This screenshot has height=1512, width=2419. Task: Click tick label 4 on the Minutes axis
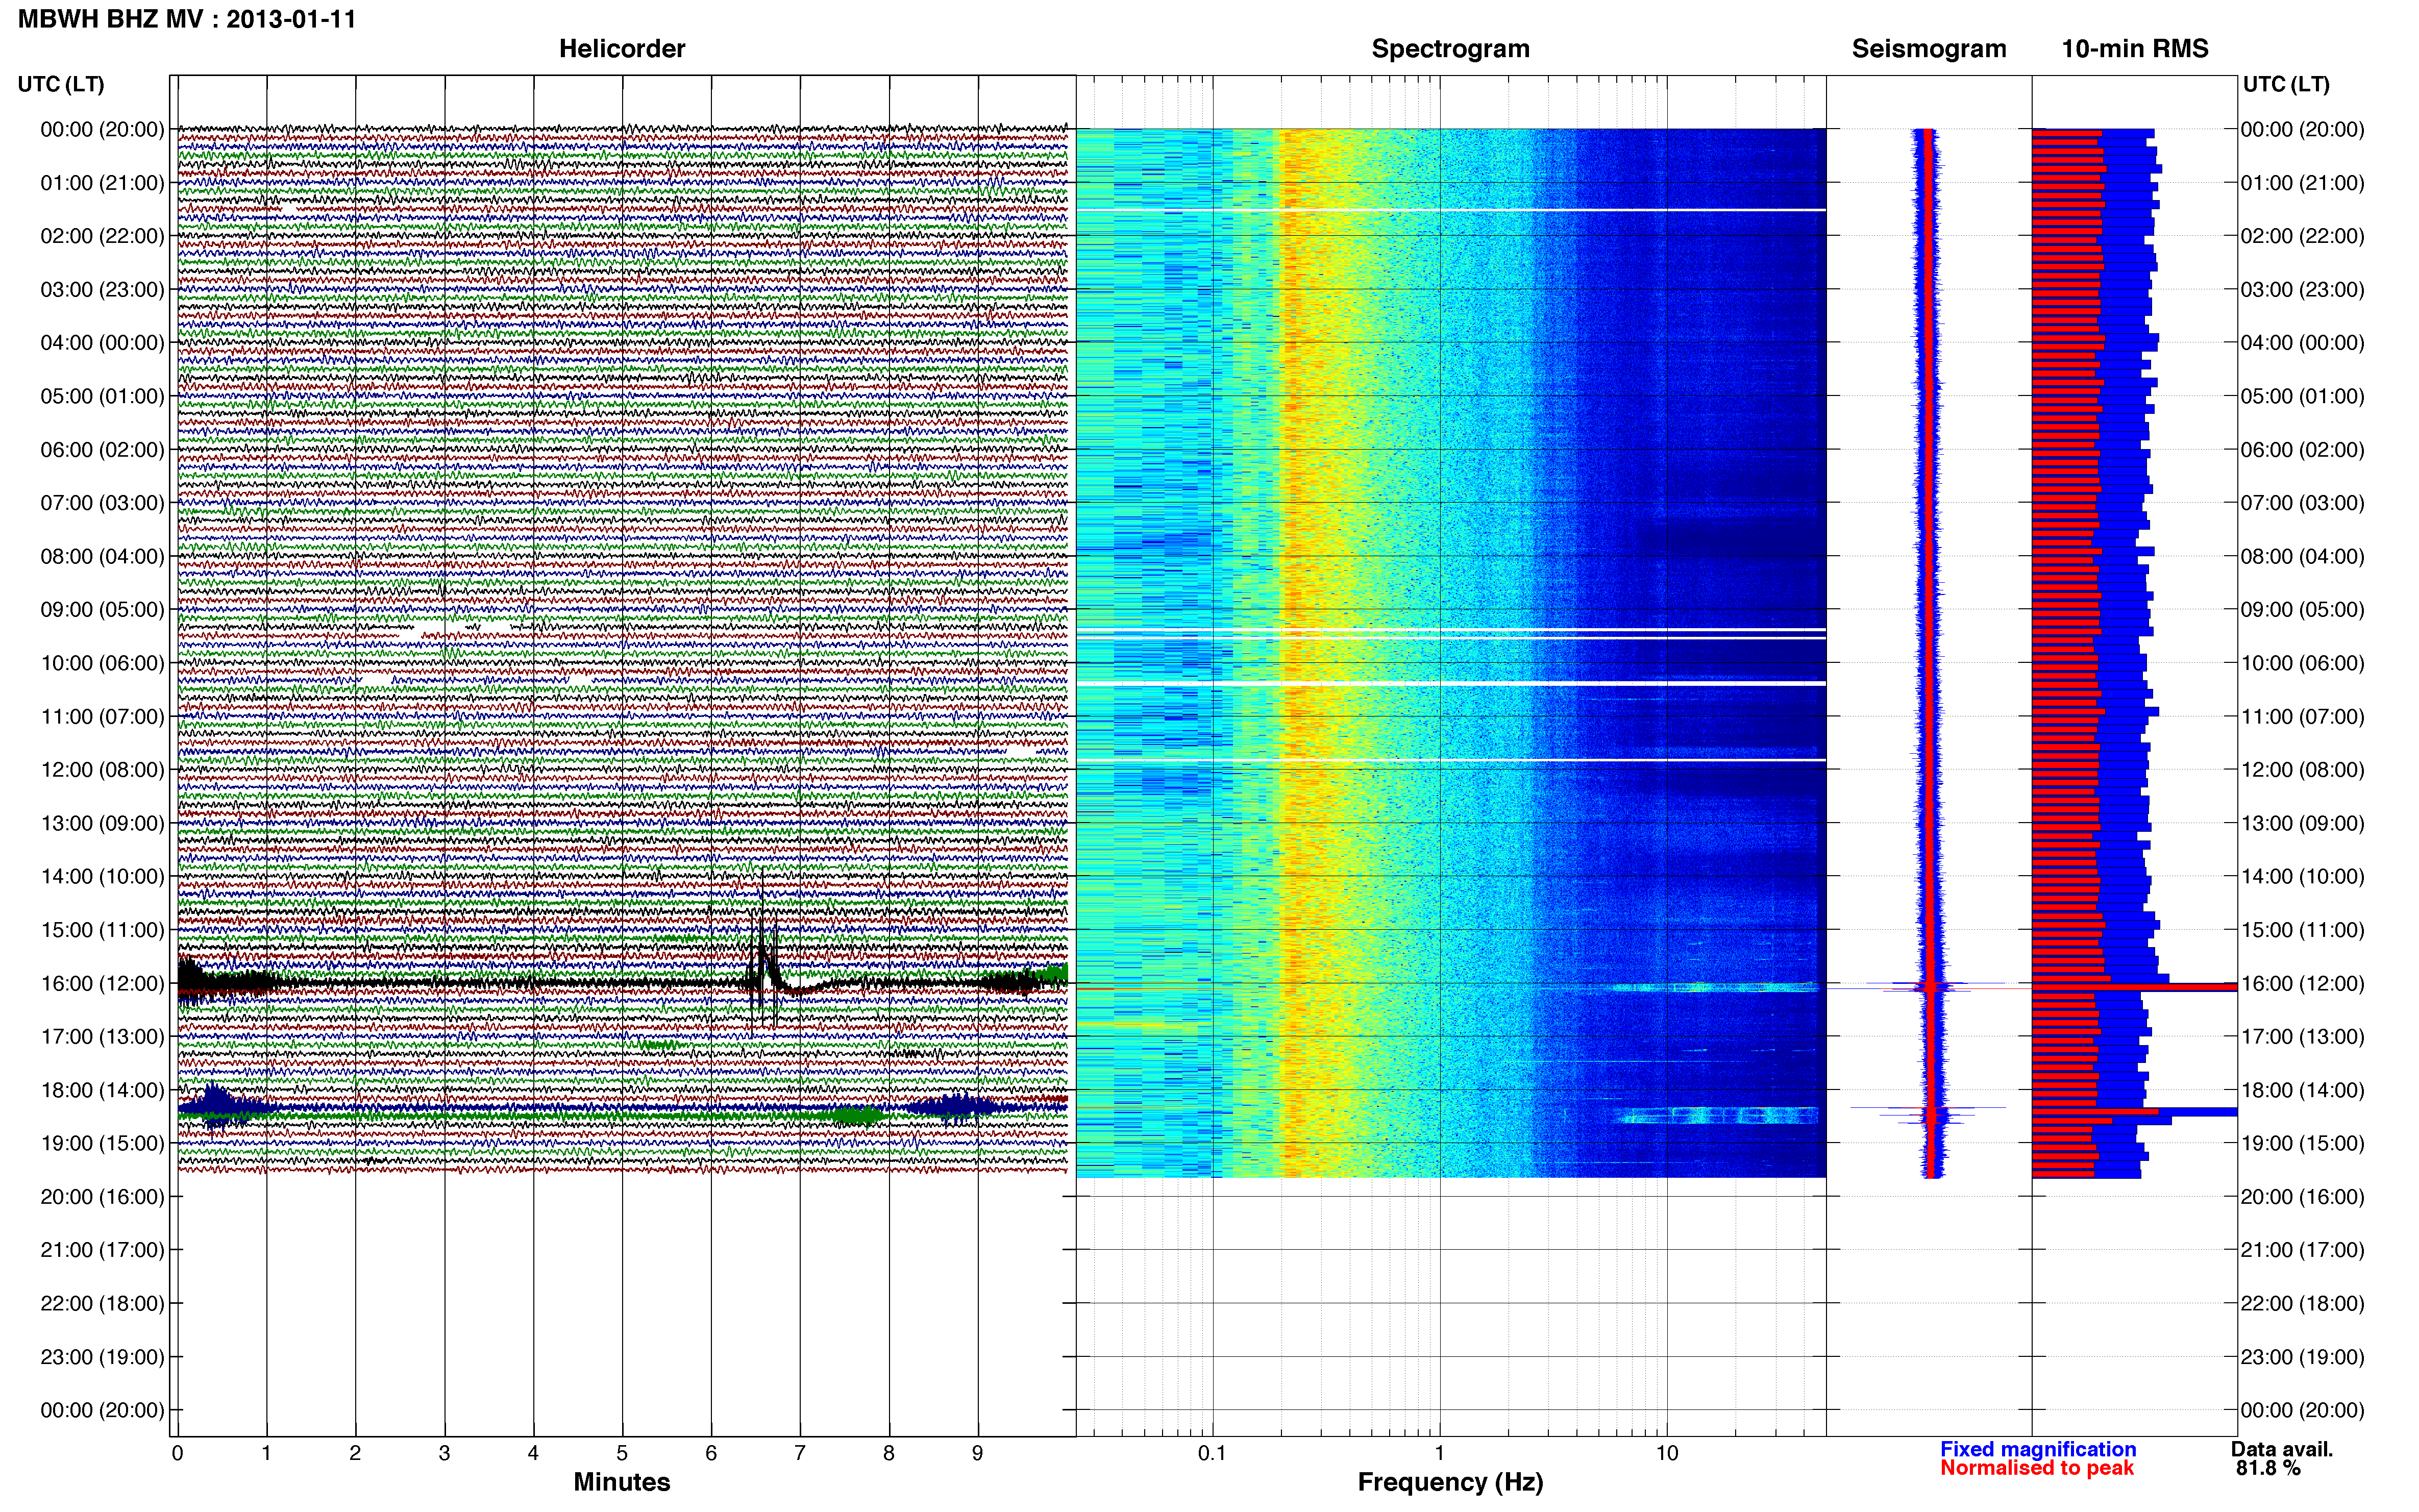[533, 1453]
